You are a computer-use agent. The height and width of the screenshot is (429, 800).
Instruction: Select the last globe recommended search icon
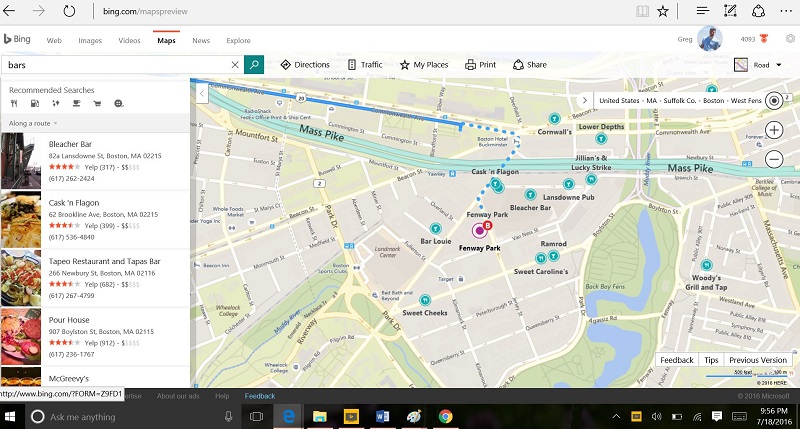coord(119,104)
